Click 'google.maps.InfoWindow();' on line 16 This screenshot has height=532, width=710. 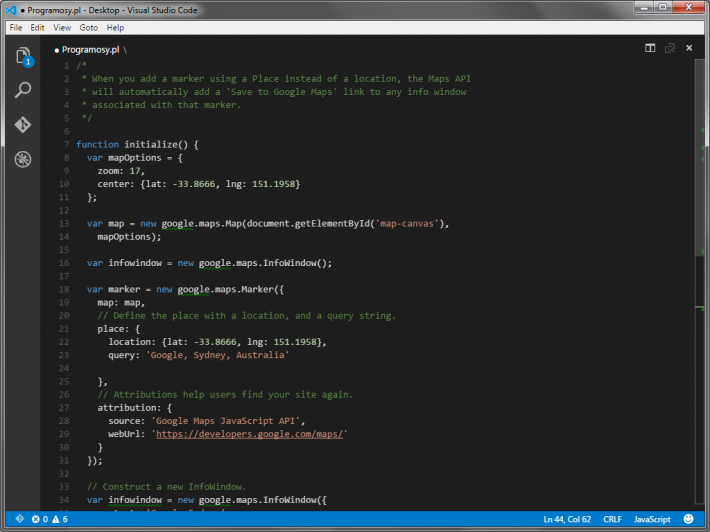point(265,263)
